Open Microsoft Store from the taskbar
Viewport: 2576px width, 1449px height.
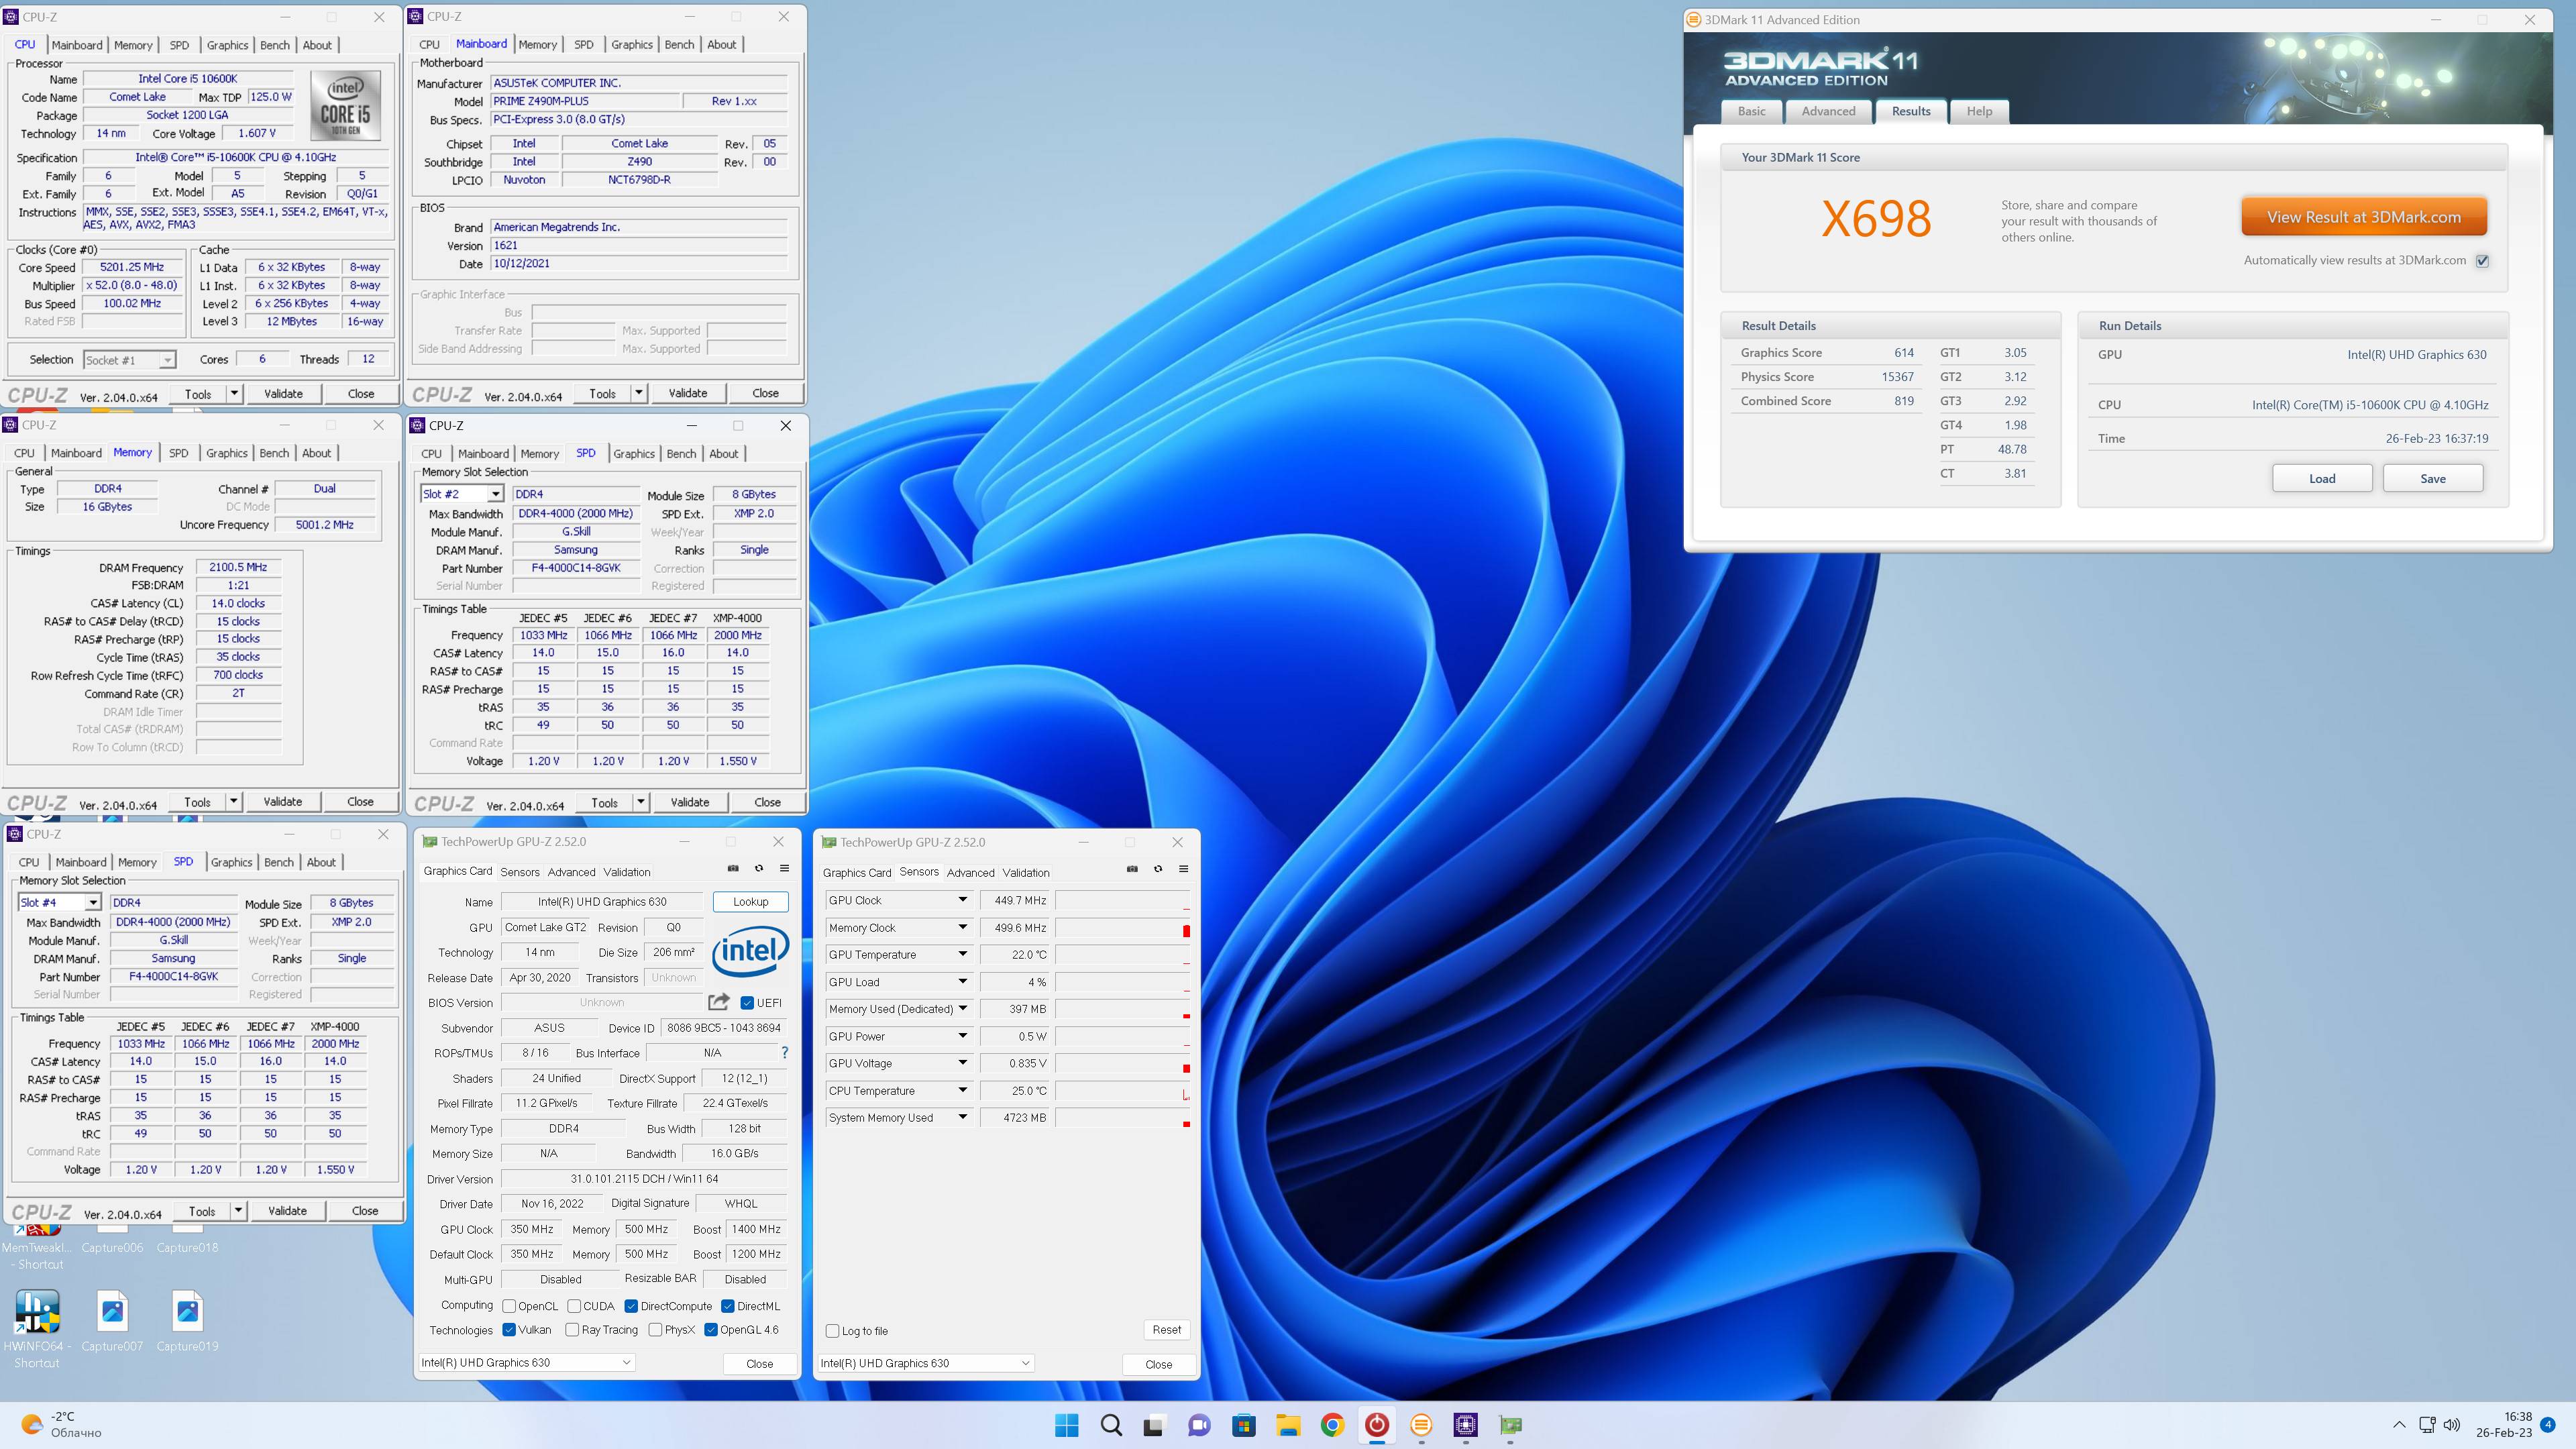pos(1243,1425)
